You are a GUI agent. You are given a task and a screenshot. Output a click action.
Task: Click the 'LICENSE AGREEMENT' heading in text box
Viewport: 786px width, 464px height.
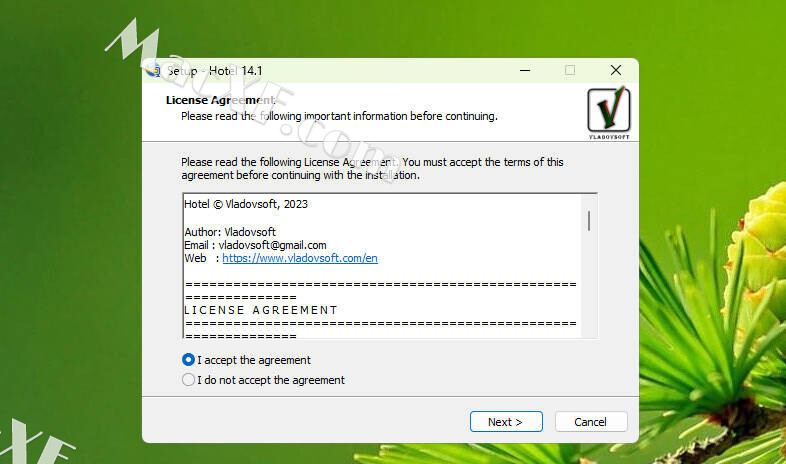point(261,310)
